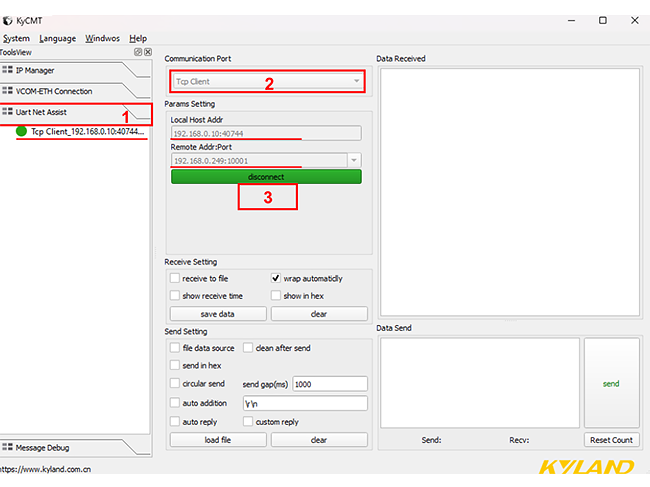650x487 pixels.
Task: Open the Message Debug section
Action: pos(75,448)
